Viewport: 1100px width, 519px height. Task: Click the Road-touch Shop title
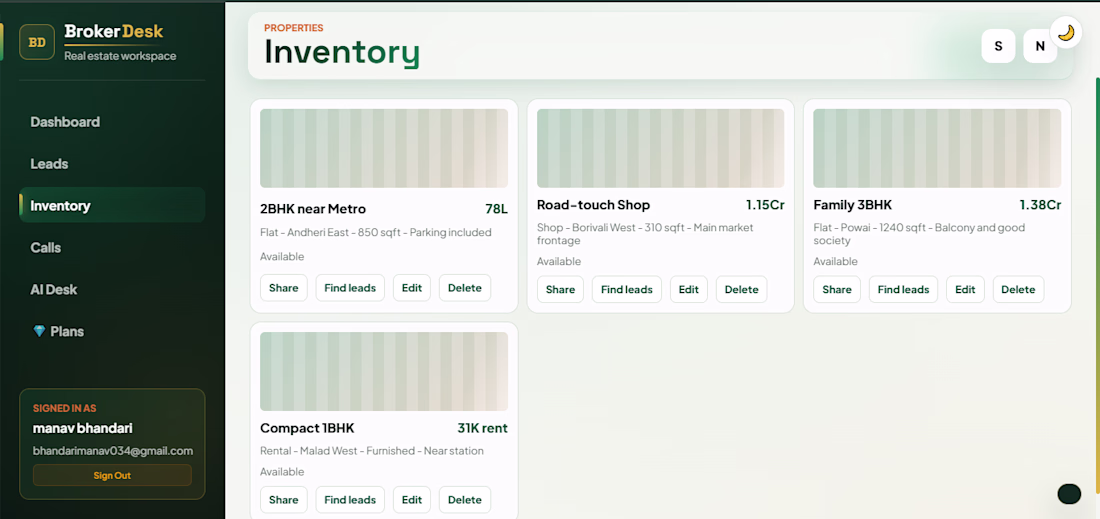593,205
